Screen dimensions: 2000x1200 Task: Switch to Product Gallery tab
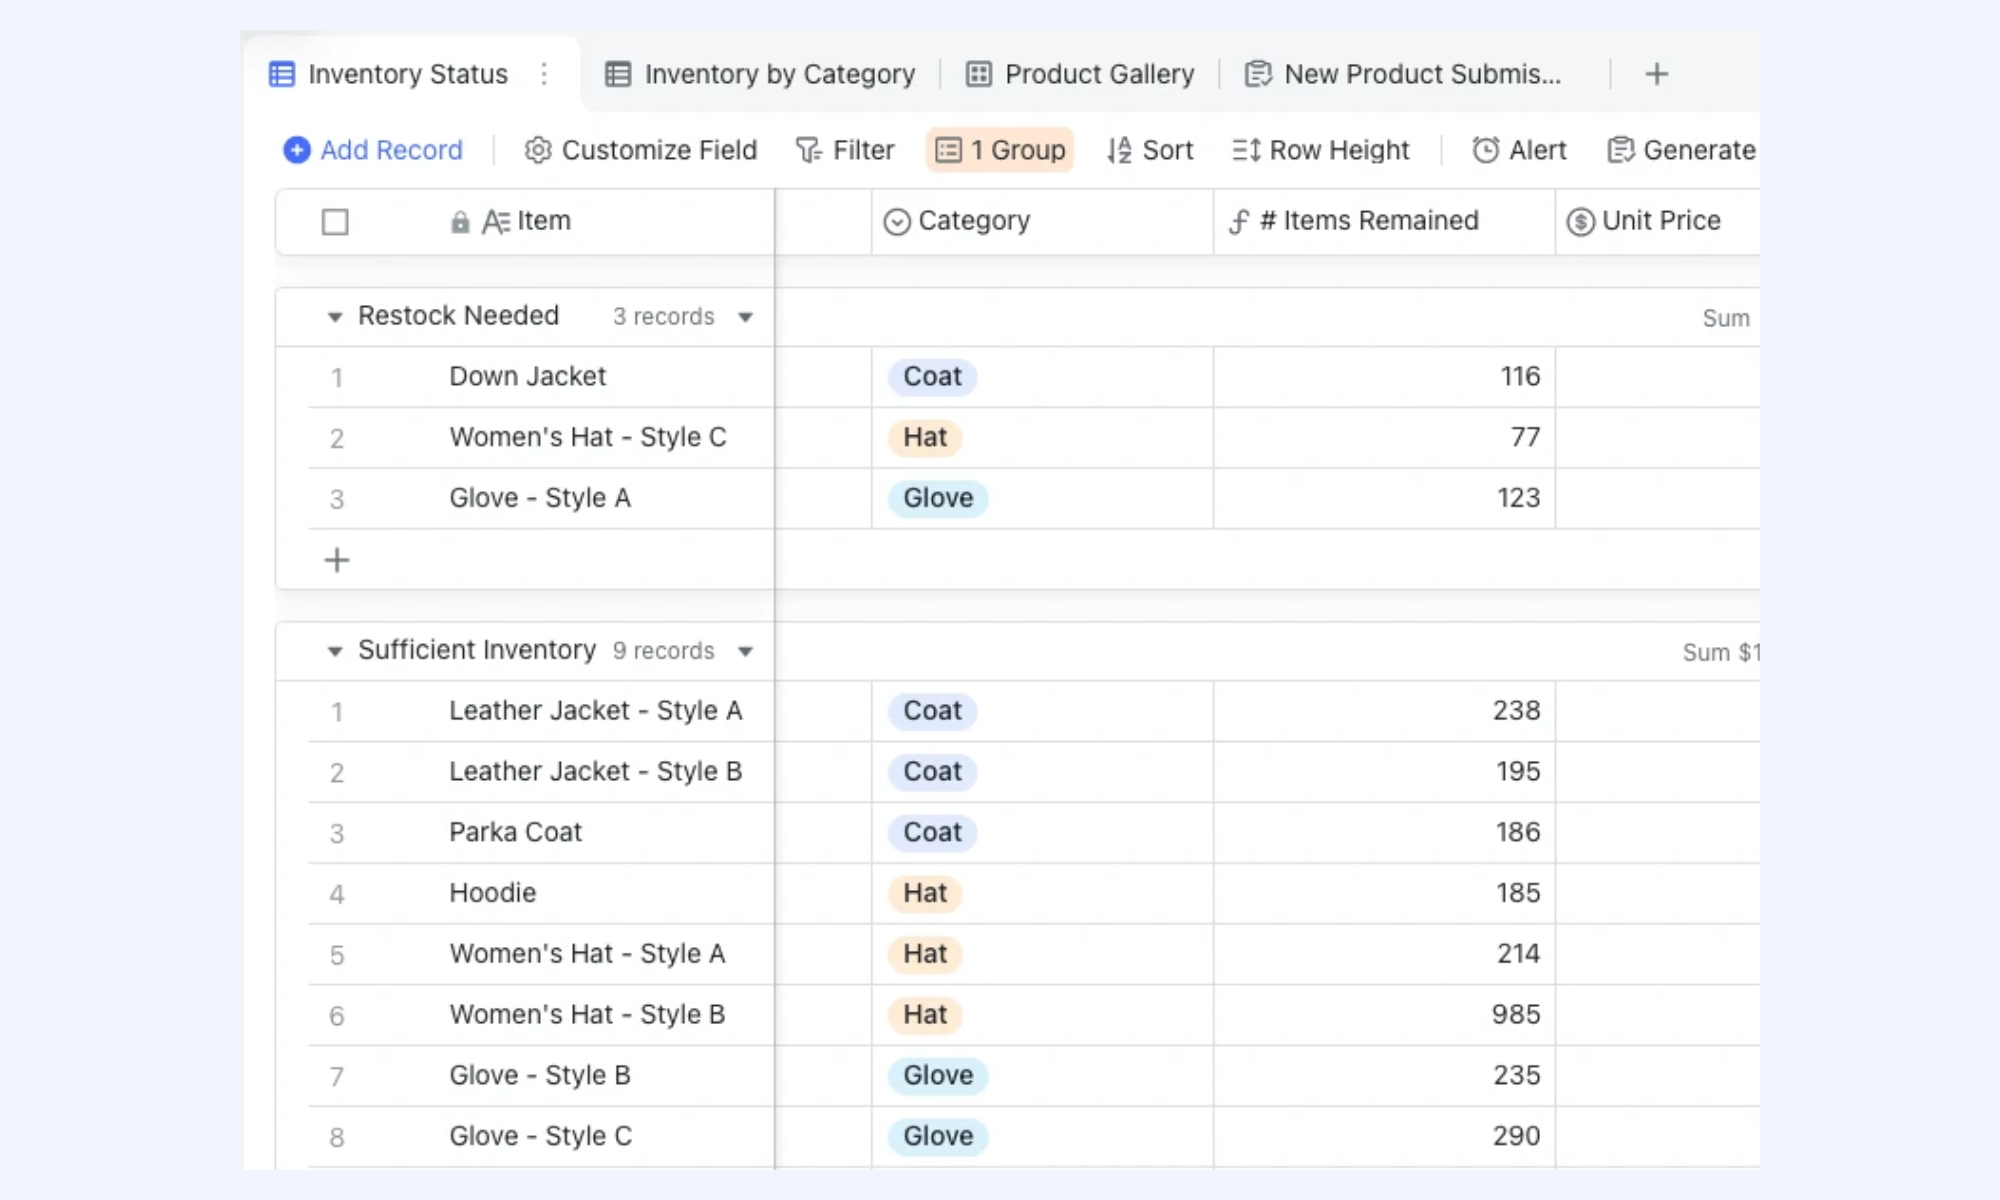point(1080,74)
